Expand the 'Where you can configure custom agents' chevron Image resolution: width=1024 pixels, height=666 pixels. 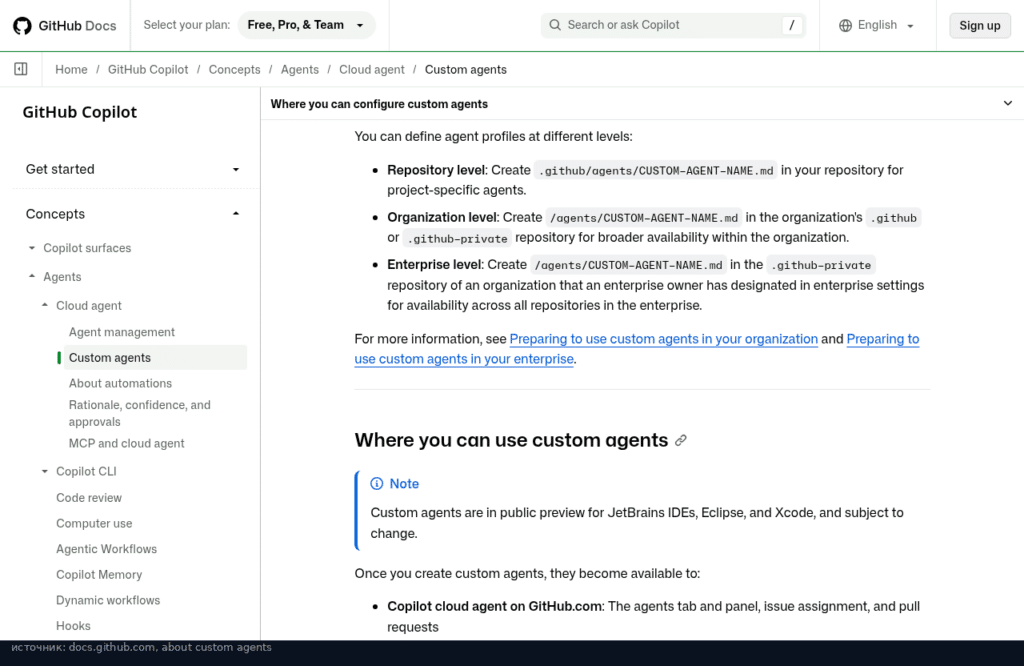1008,103
